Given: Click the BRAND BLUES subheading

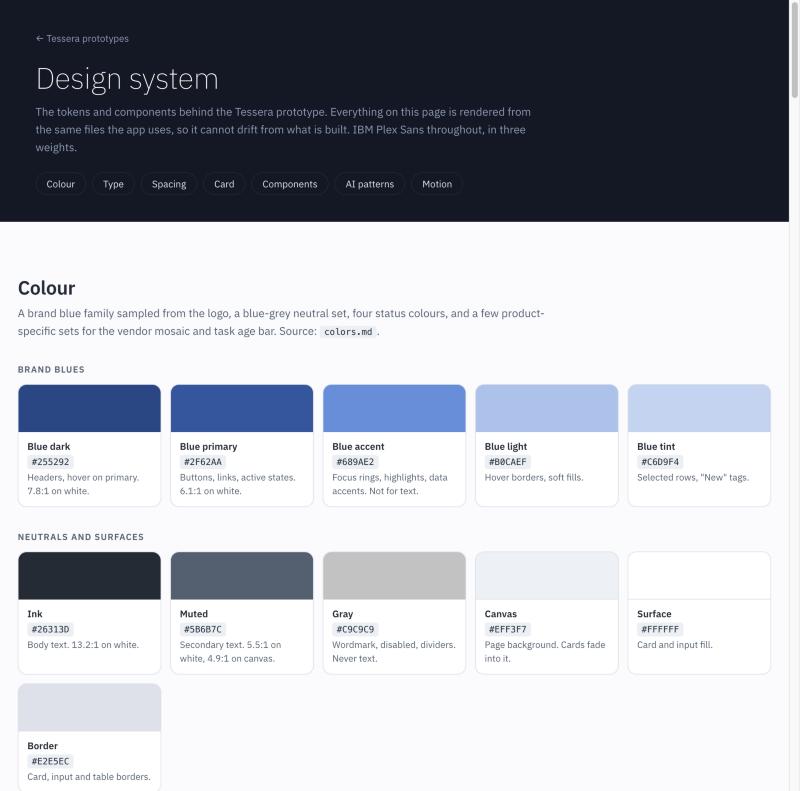Looking at the screenshot, I should 51,369.
